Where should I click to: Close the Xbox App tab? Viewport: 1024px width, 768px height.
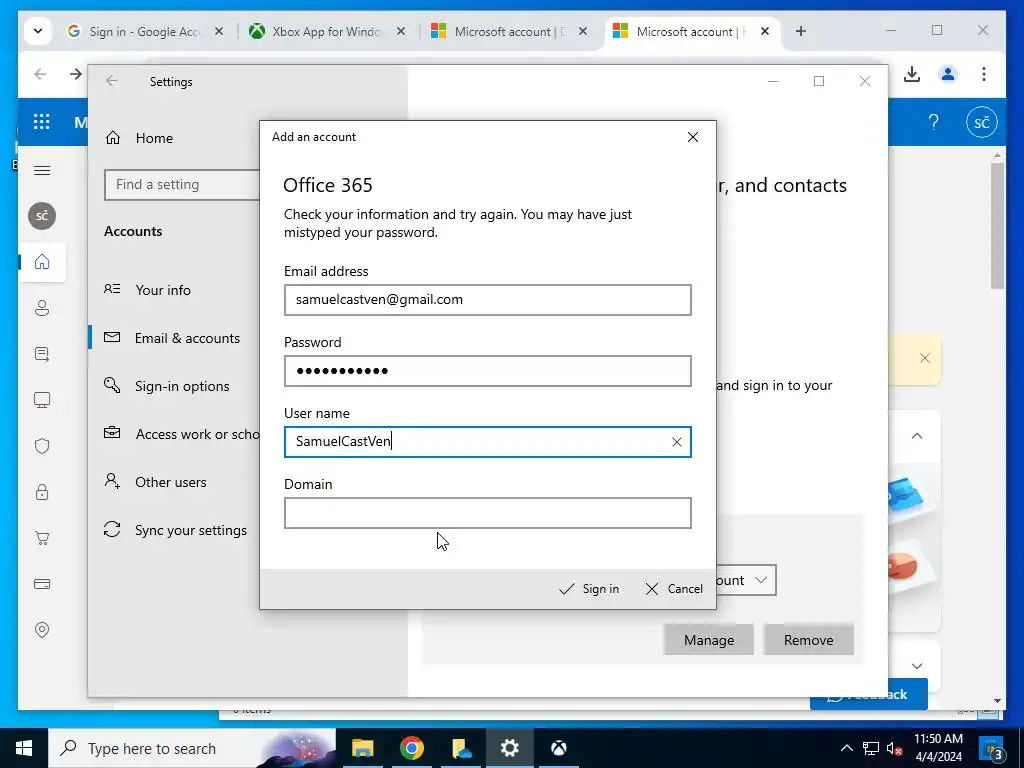pyautogui.click(x=401, y=31)
